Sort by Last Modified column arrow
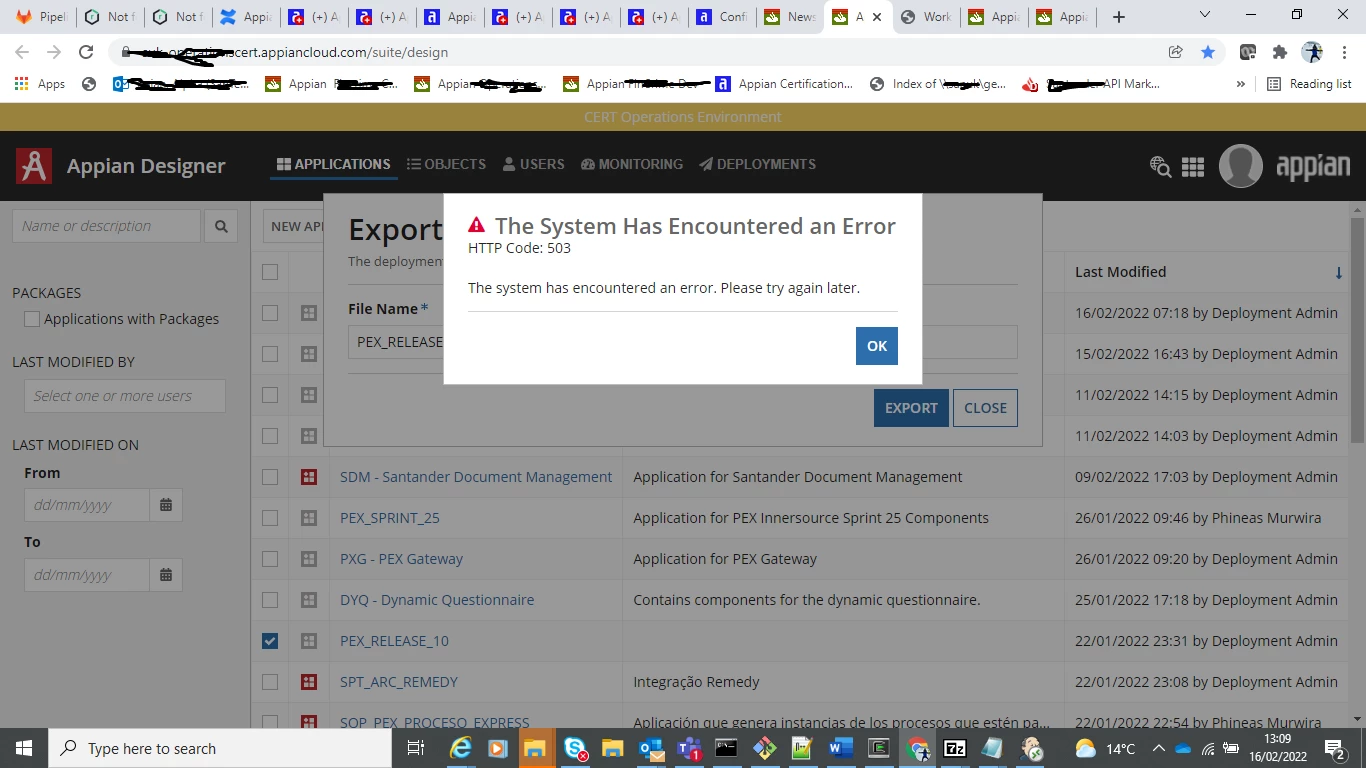Image resolution: width=1366 pixels, height=768 pixels. click(x=1339, y=272)
